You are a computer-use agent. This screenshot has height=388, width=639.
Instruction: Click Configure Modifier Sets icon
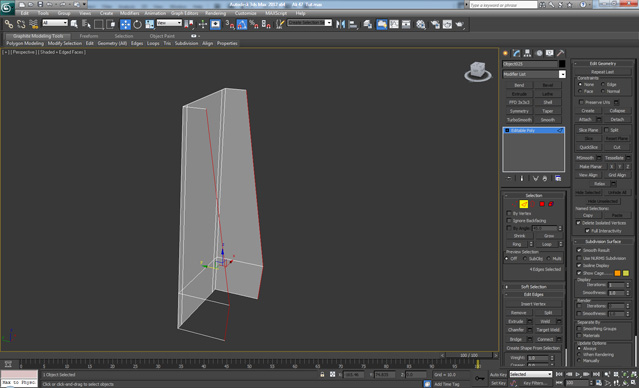tap(558, 179)
